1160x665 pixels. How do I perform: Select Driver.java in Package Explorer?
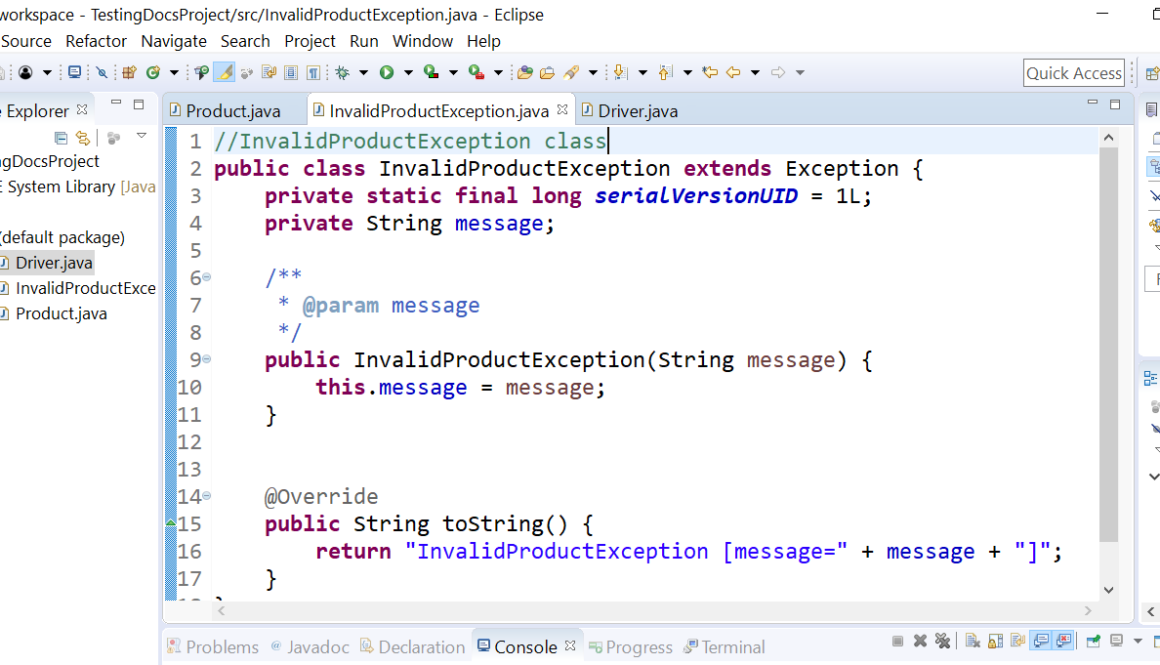point(53,263)
